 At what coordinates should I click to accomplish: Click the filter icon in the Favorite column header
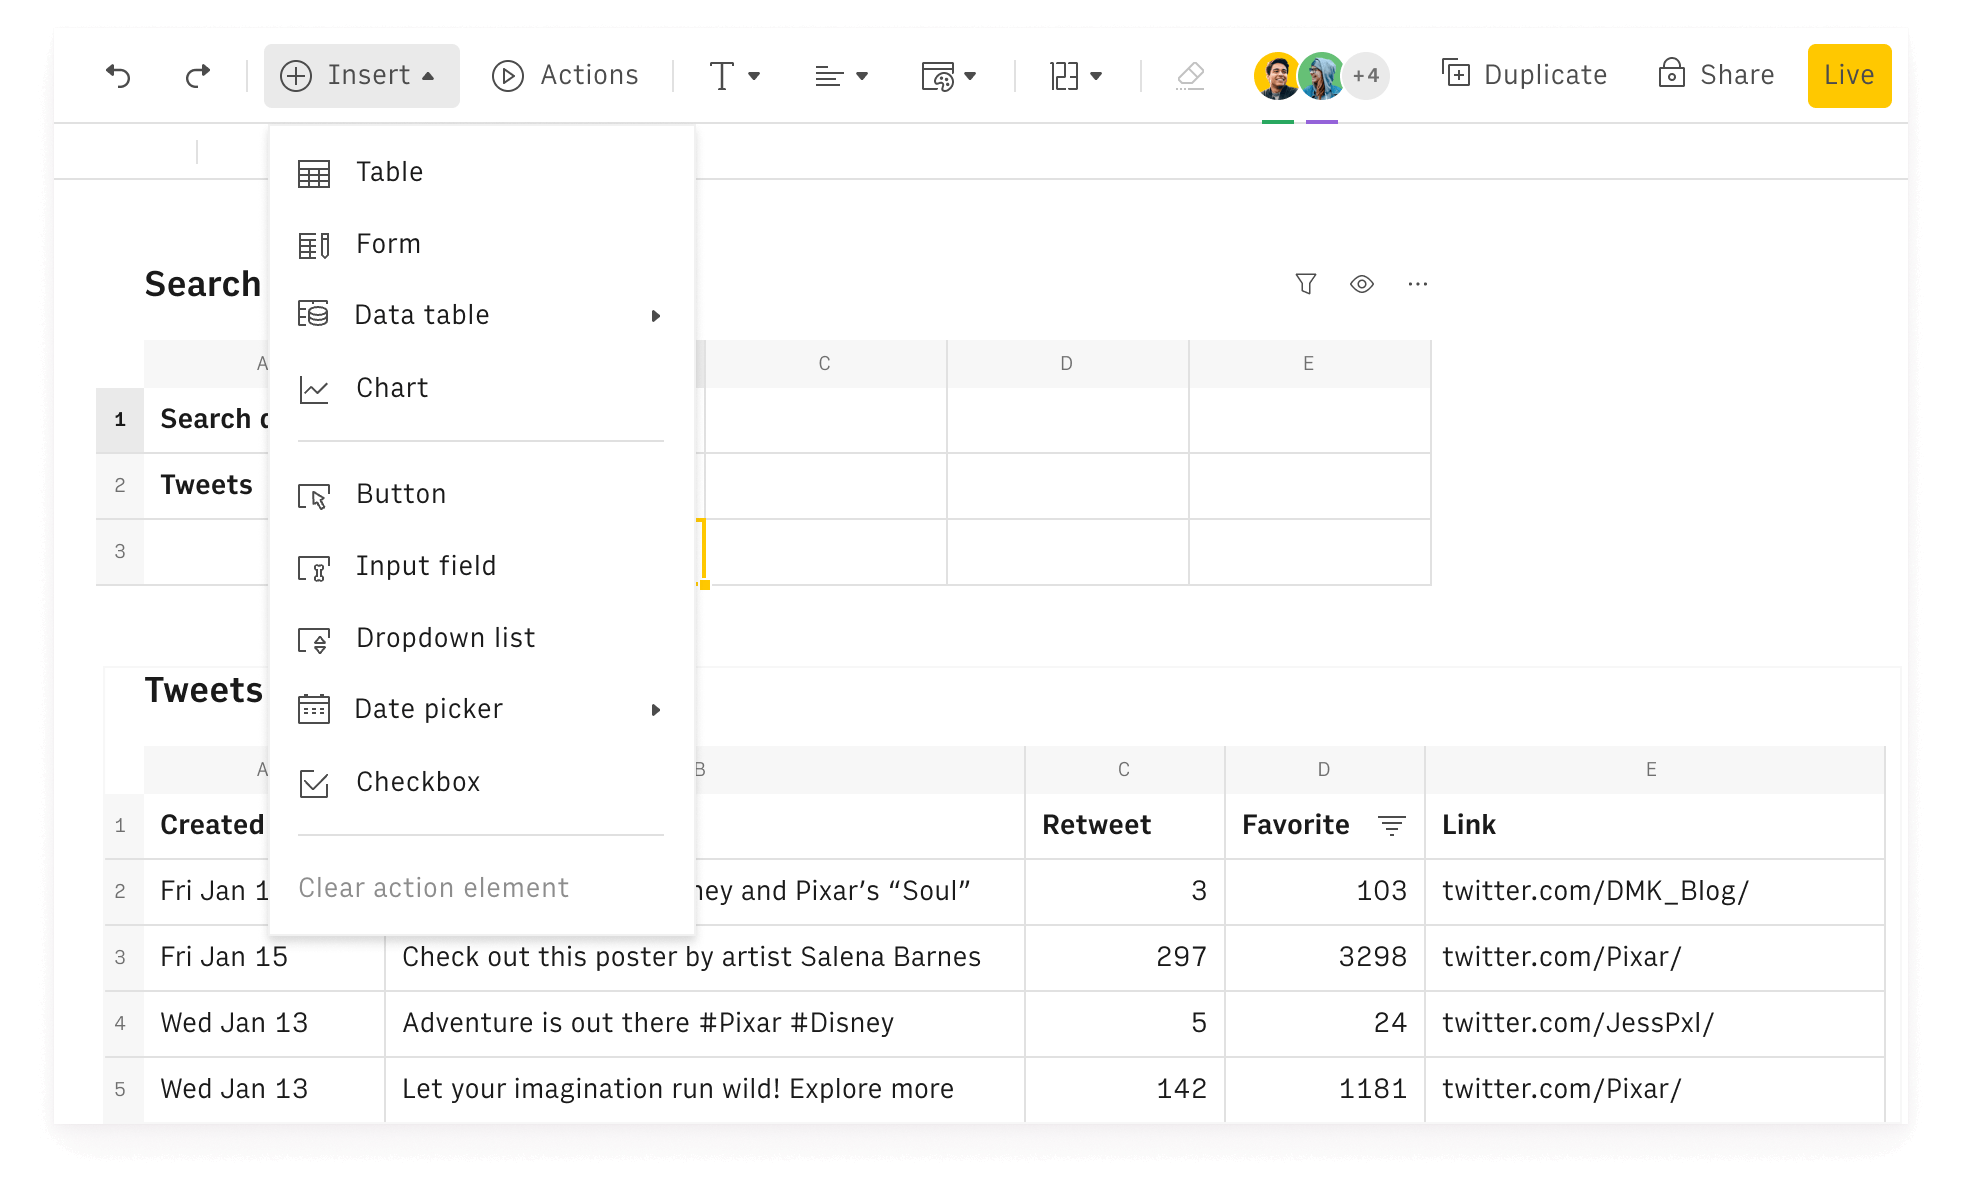tap(1391, 825)
